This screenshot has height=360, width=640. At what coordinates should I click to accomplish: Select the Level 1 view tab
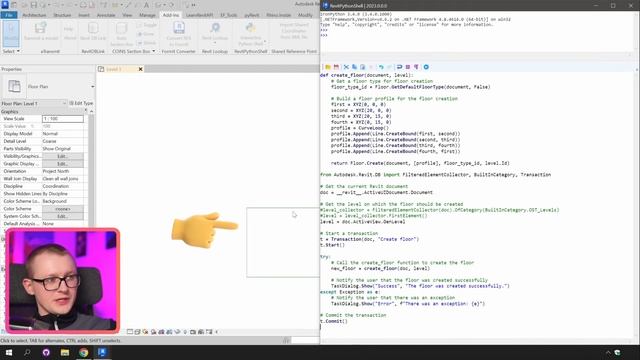[115, 69]
